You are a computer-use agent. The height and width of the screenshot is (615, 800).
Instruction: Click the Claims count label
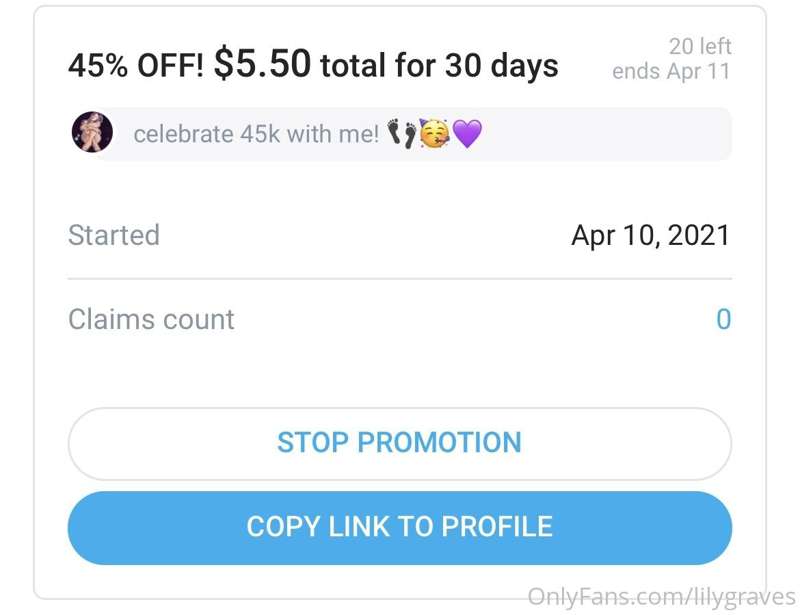(x=151, y=320)
